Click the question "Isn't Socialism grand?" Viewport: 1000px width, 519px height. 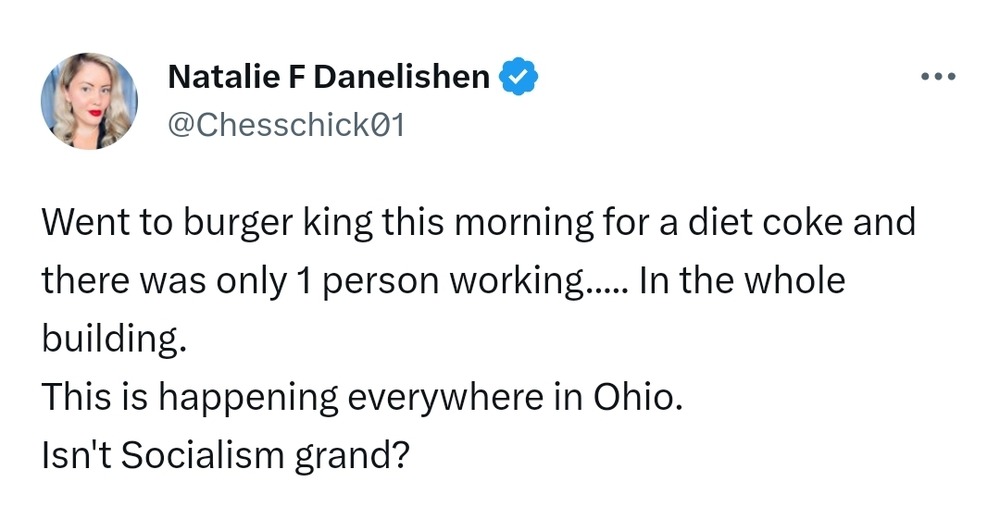click(226, 456)
